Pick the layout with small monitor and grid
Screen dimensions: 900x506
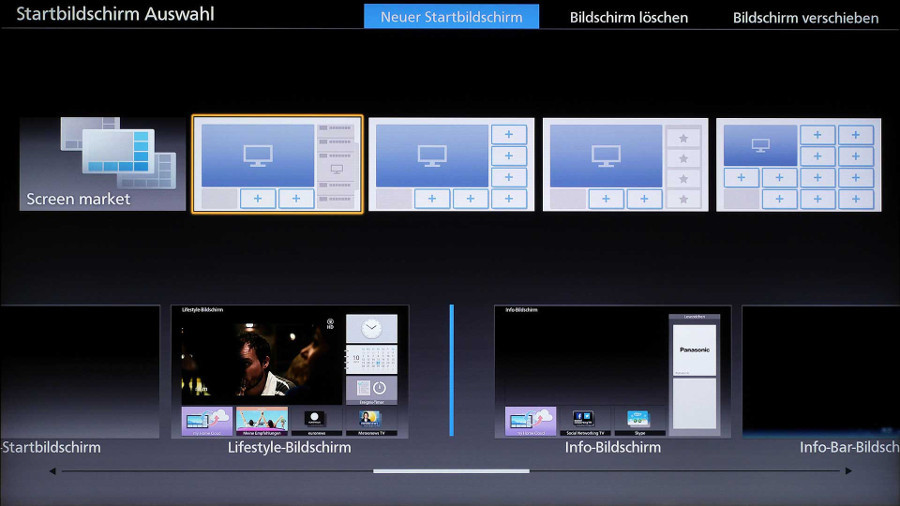click(799, 164)
